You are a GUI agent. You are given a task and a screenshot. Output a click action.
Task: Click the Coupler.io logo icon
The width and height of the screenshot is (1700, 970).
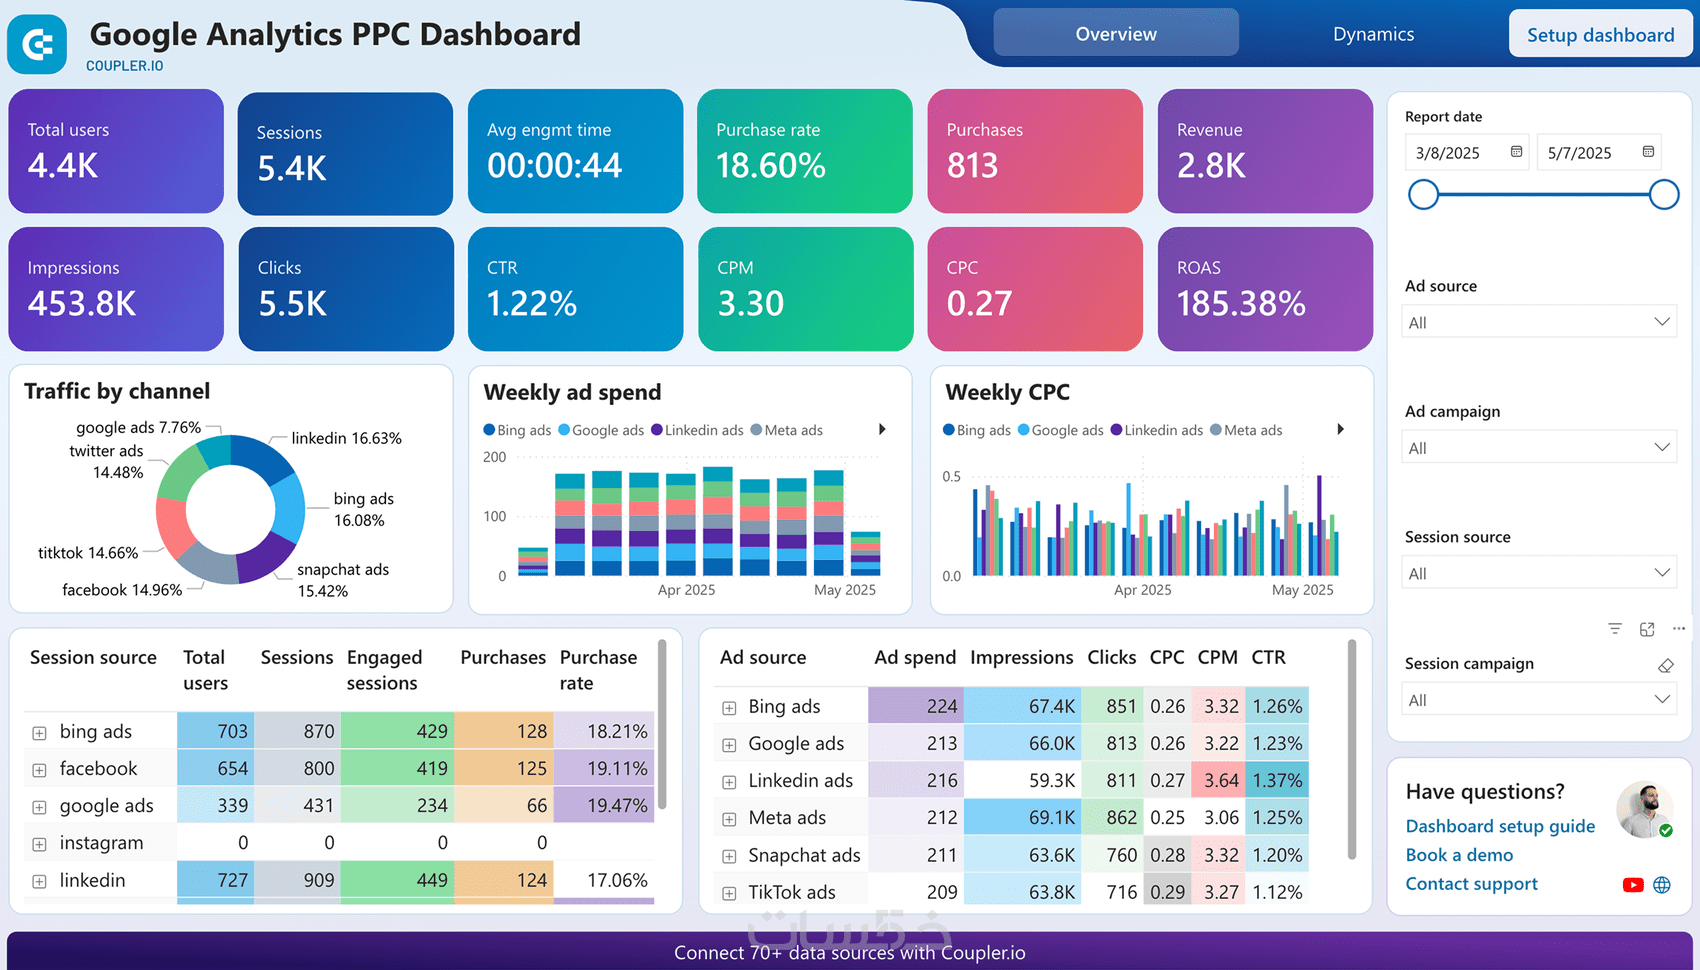tap(37, 44)
